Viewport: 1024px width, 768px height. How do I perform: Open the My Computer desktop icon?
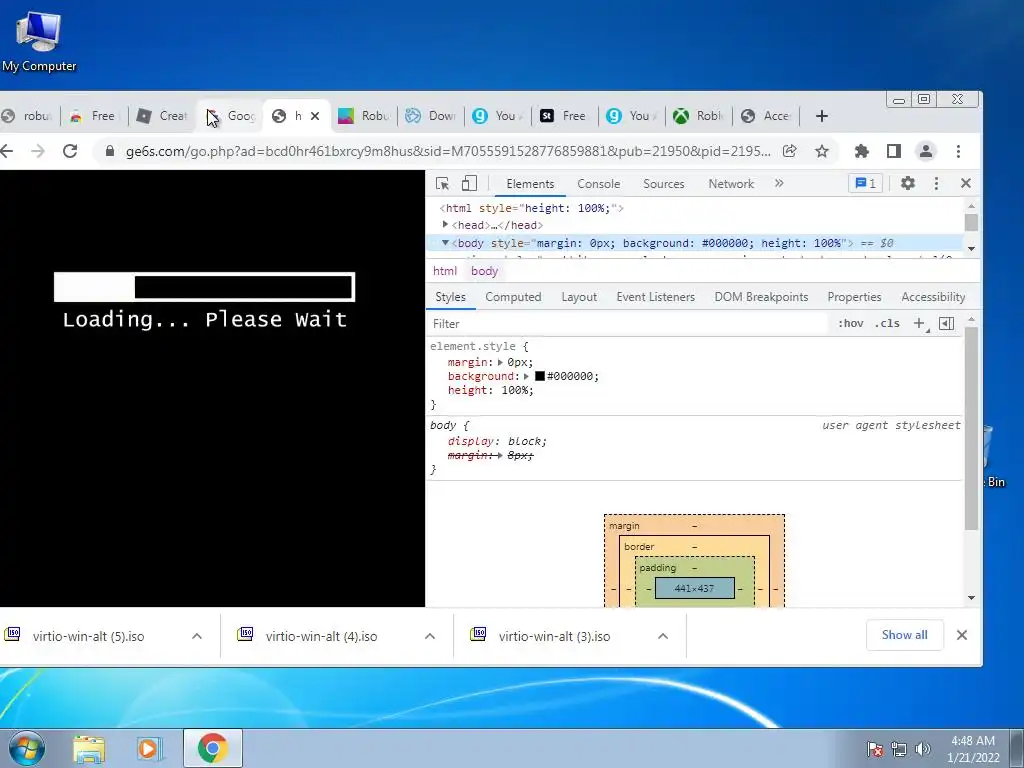pyautogui.click(x=39, y=40)
